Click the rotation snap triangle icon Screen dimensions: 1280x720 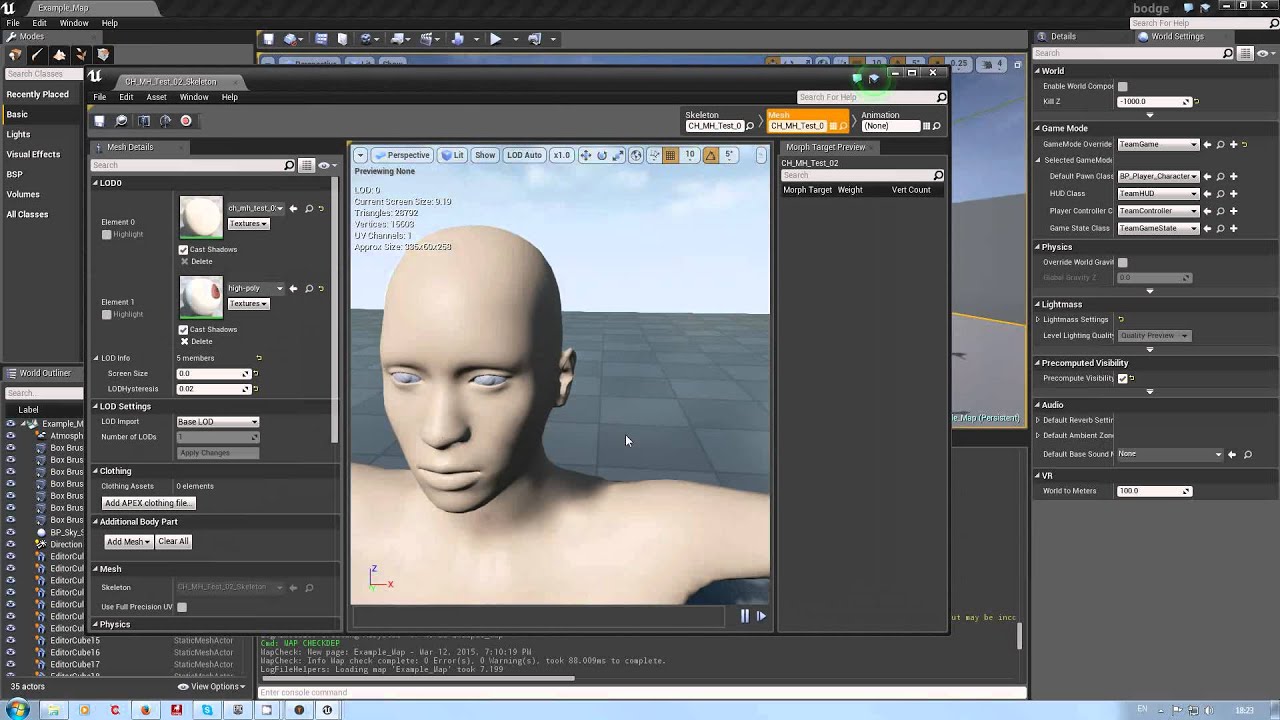pyautogui.click(x=710, y=155)
